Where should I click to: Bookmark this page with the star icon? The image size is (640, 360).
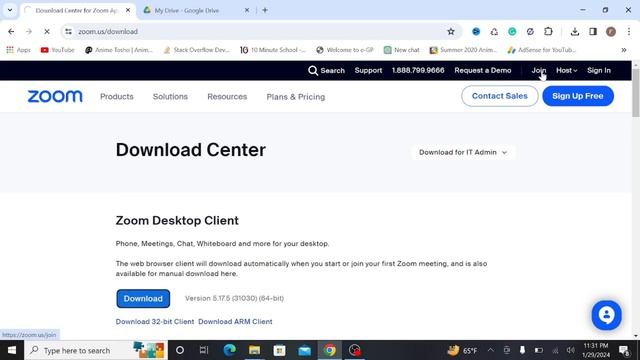click(x=451, y=31)
